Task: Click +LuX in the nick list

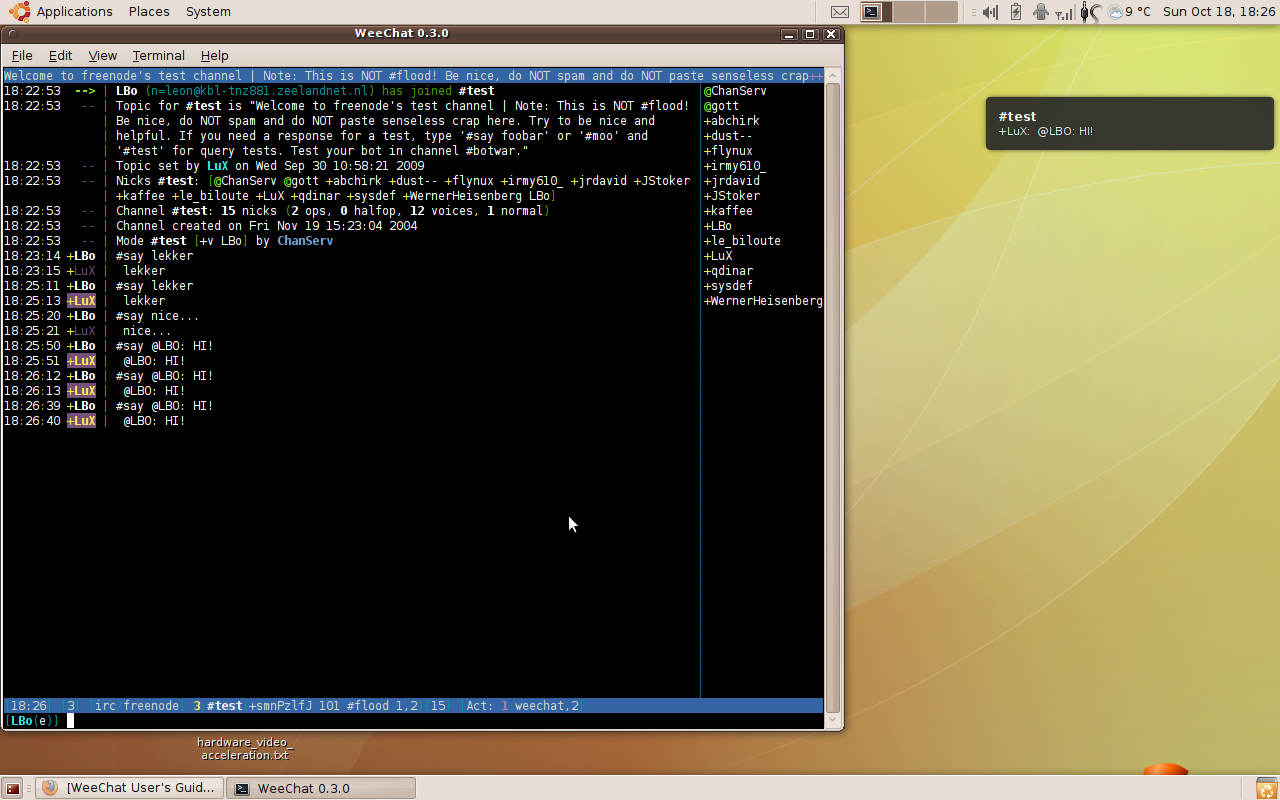Action: click(718, 256)
